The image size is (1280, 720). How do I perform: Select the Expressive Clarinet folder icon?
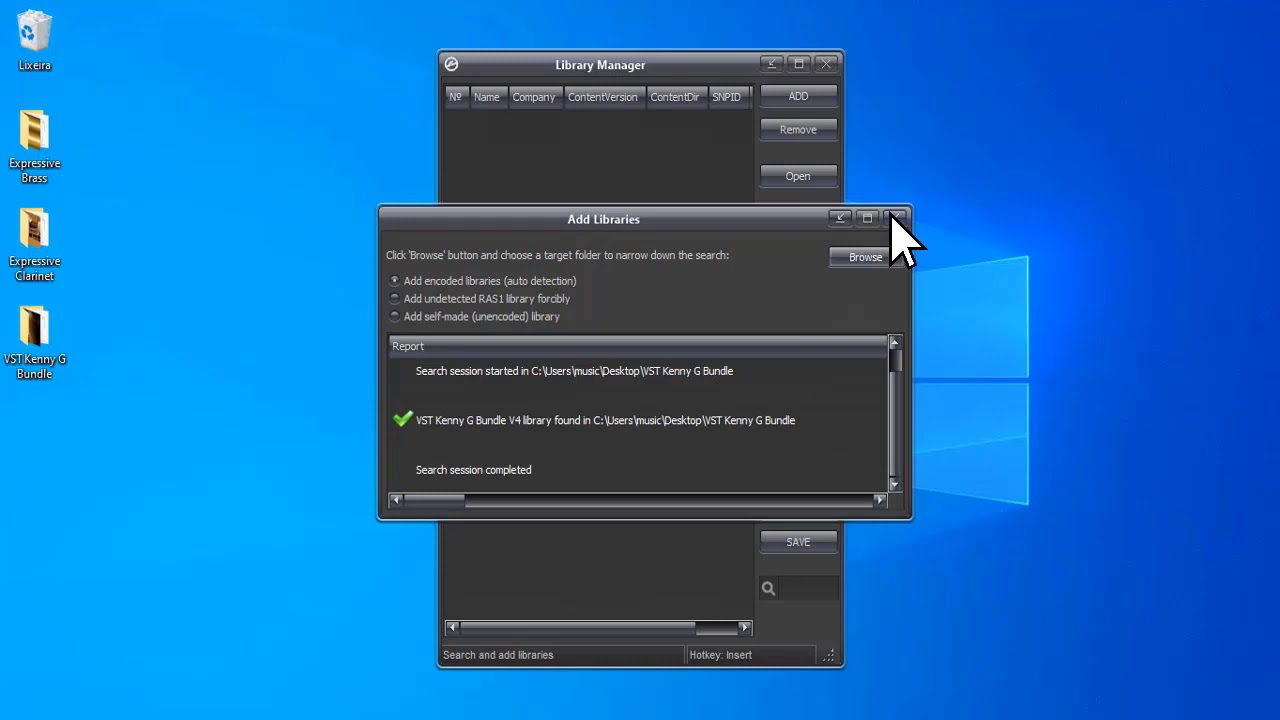(x=34, y=244)
